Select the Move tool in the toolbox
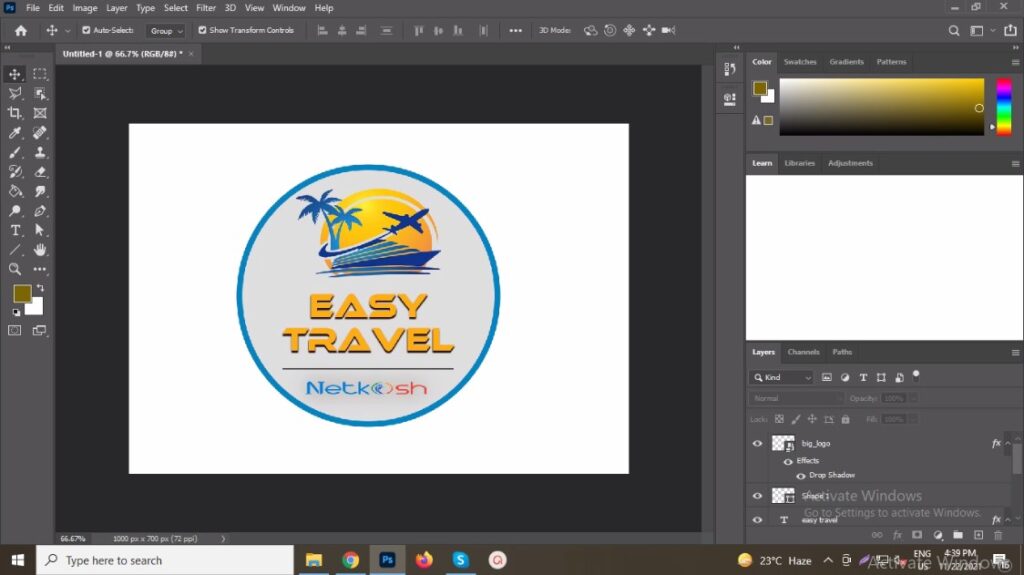This screenshot has width=1024, height=575. 14,74
